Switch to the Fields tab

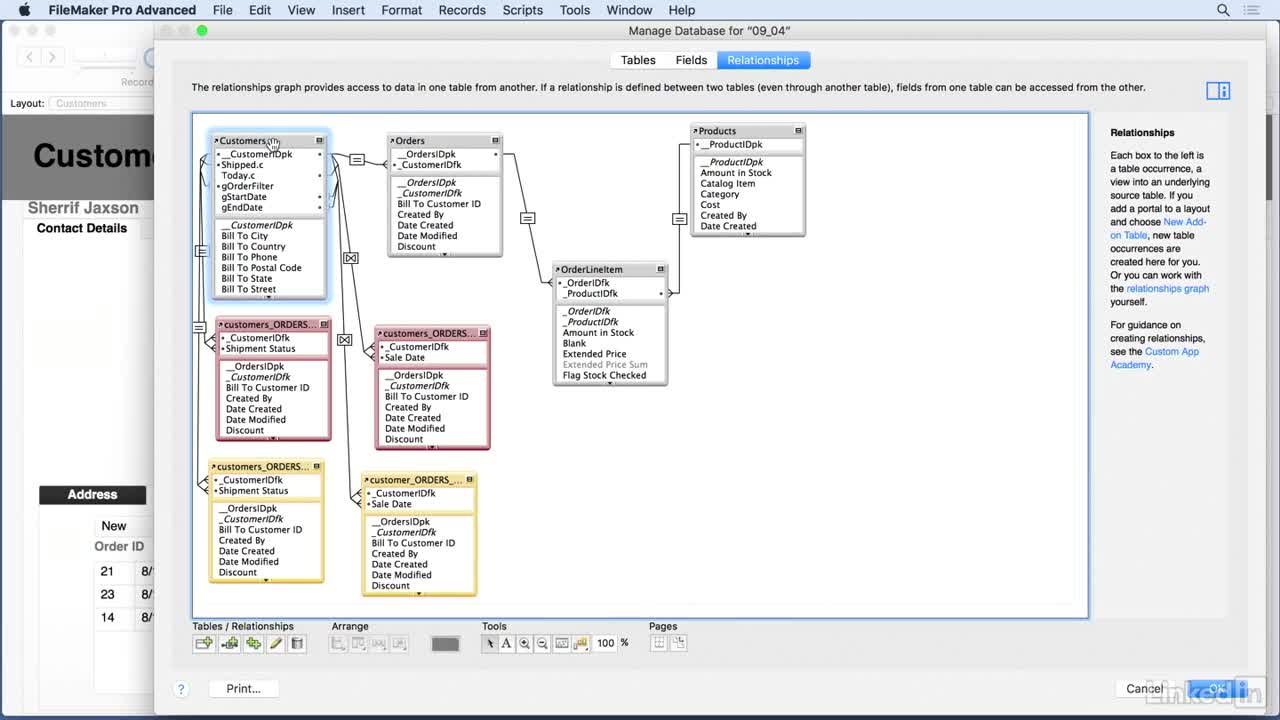pos(691,60)
